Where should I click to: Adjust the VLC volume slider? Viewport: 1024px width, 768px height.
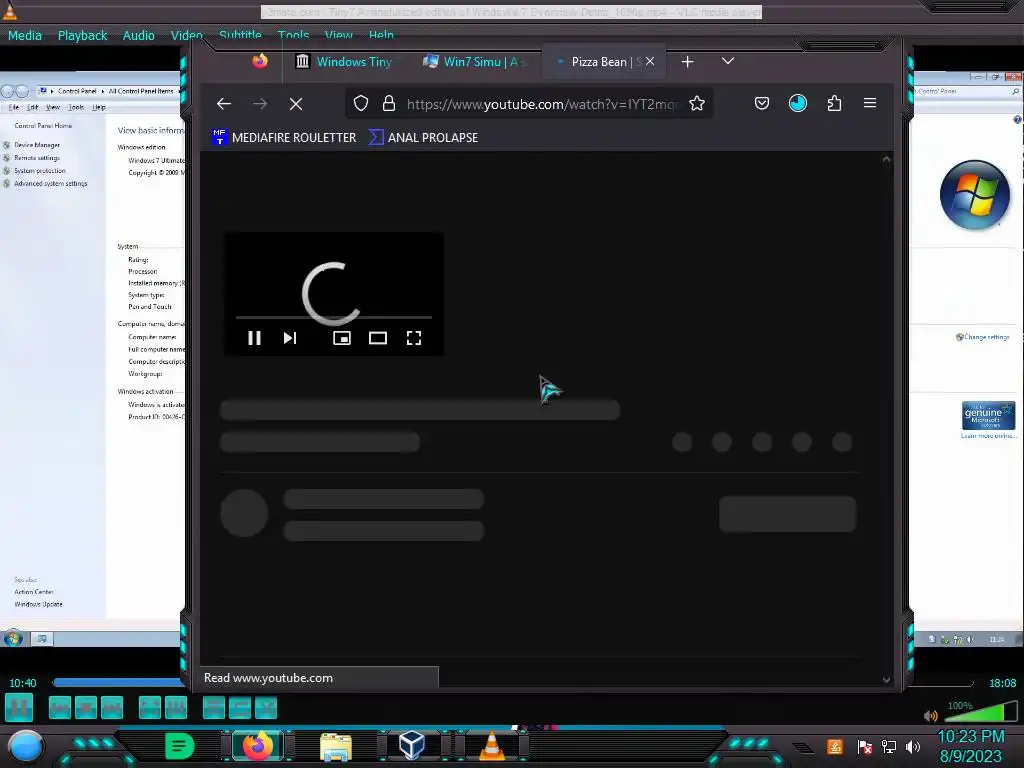click(x=980, y=712)
